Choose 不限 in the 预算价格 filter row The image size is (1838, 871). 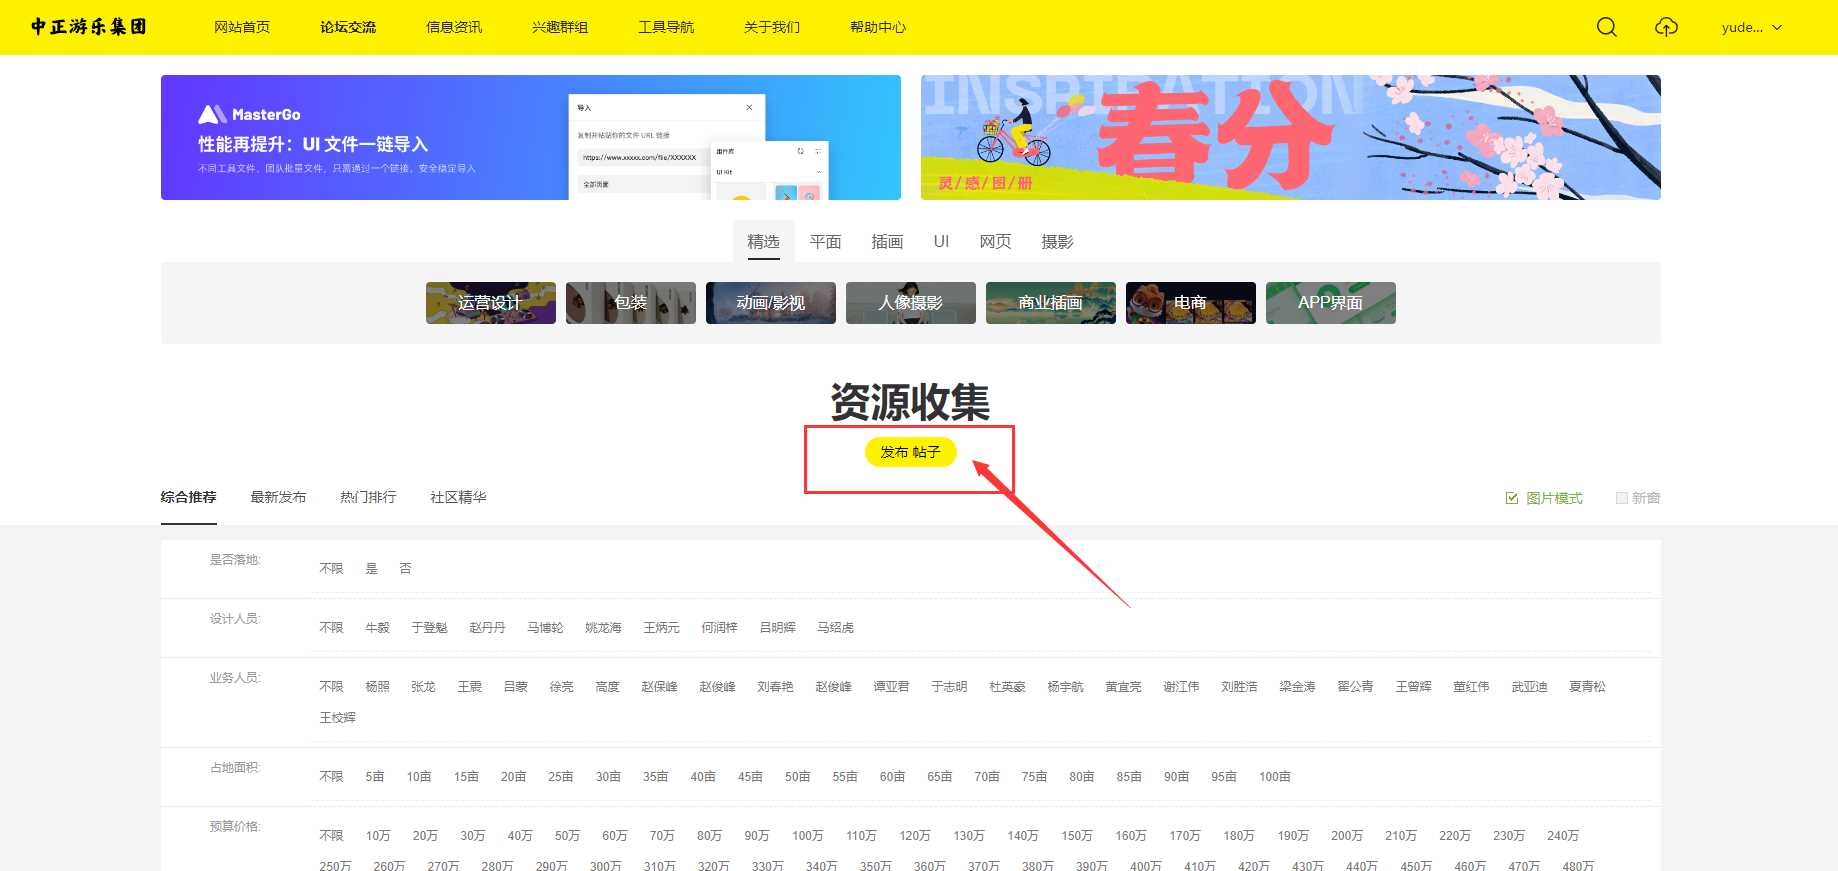pyautogui.click(x=331, y=835)
